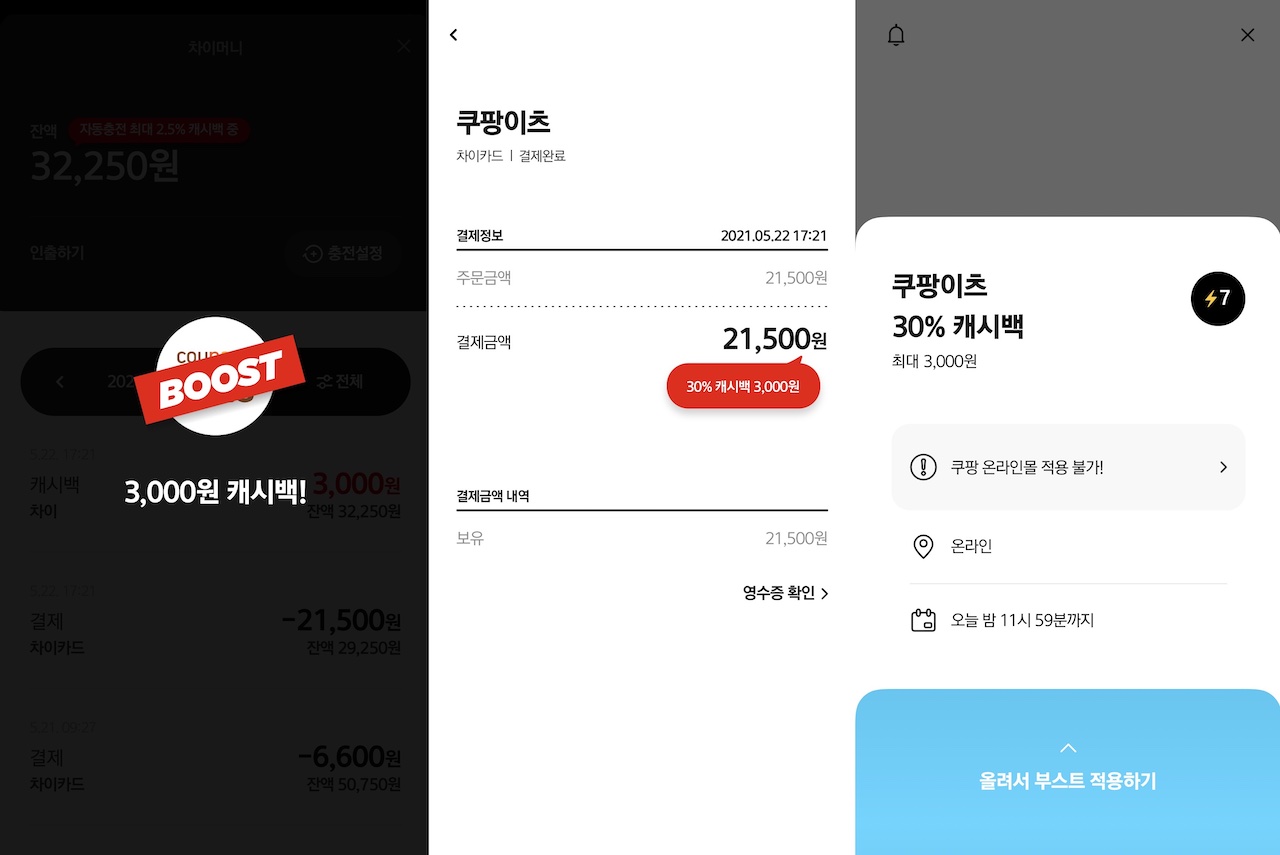The width and height of the screenshot is (1280, 855).
Task: Go to previous month in date selector
Action: [60, 382]
